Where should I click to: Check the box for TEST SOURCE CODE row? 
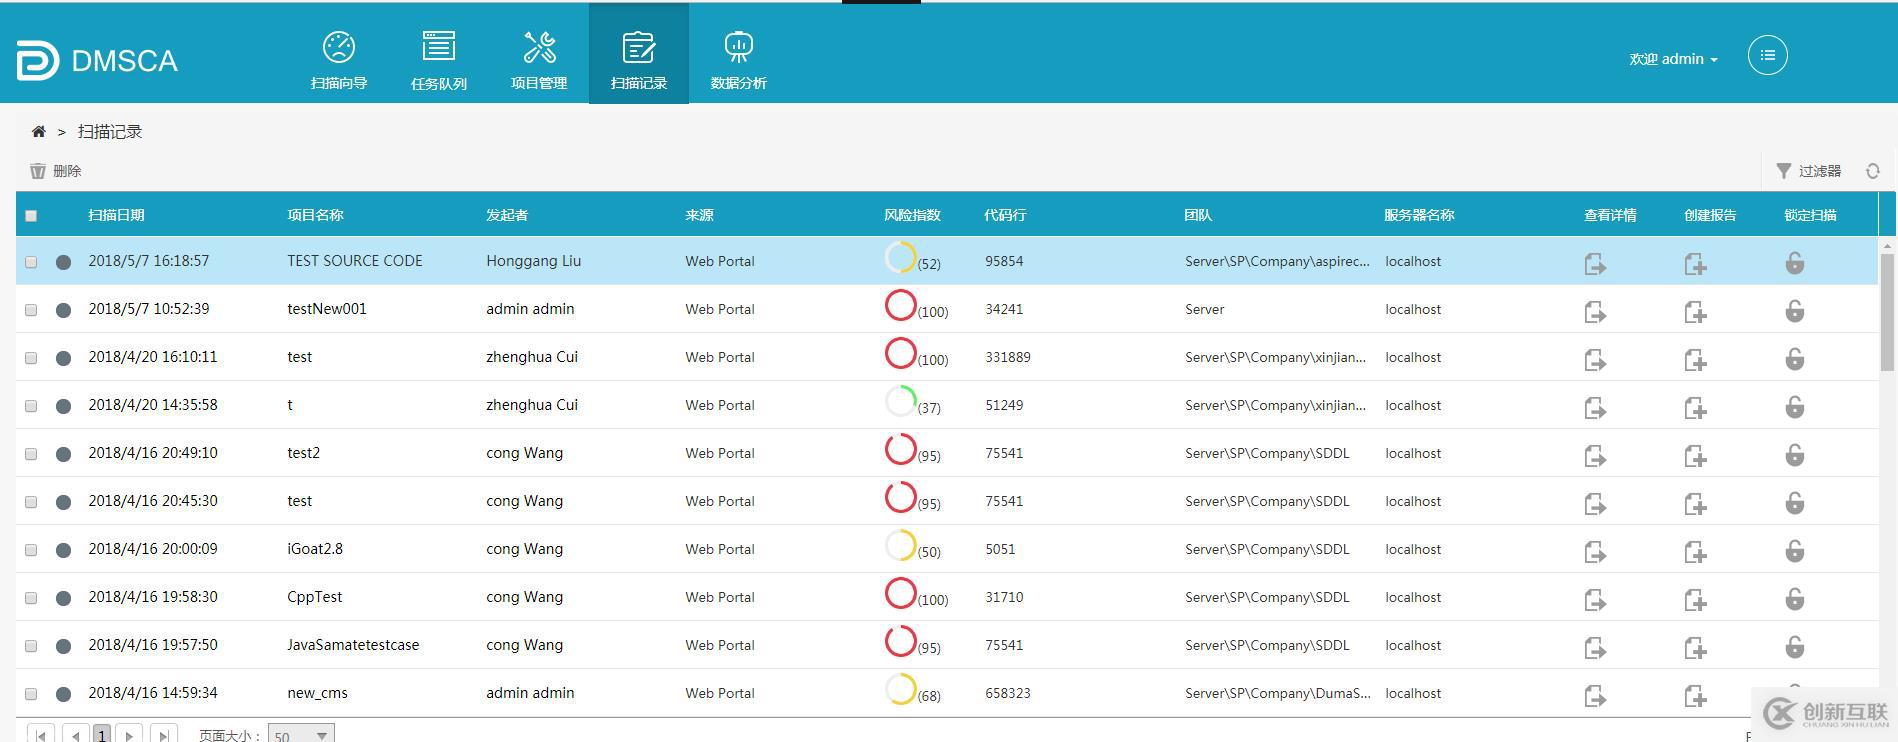(x=31, y=262)
